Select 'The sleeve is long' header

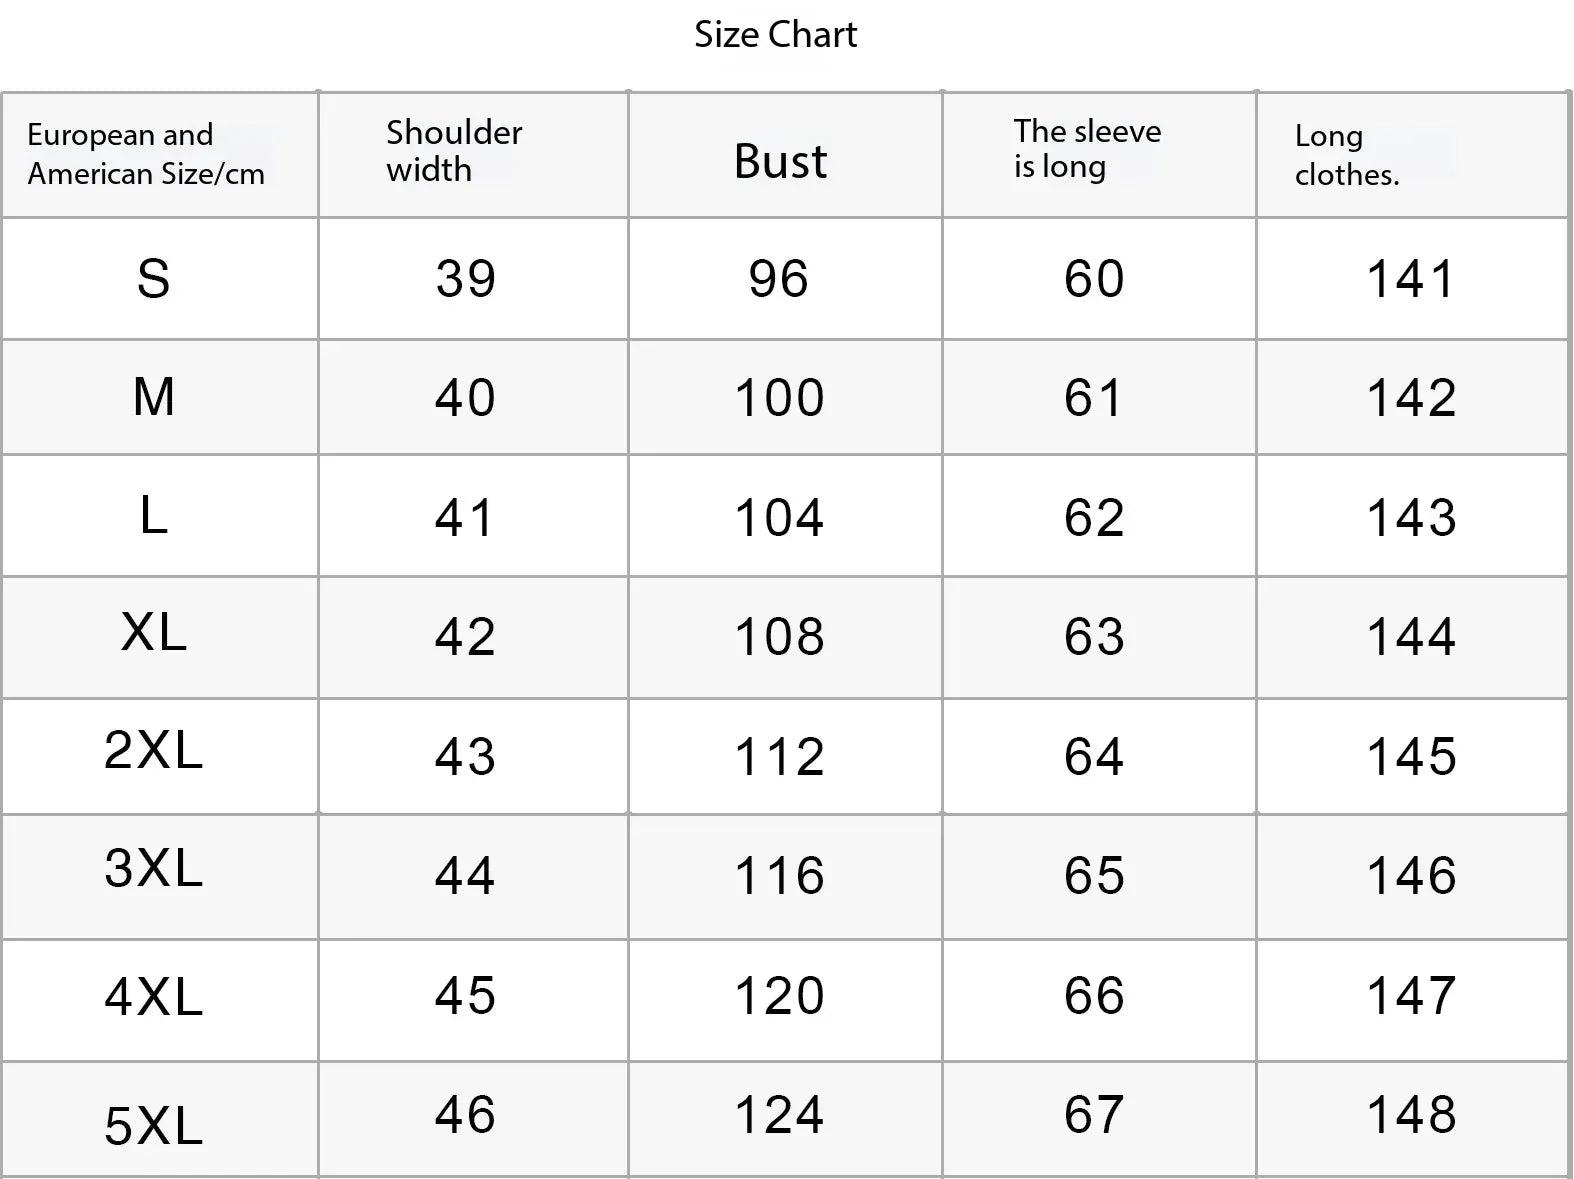click(1087, 148)
